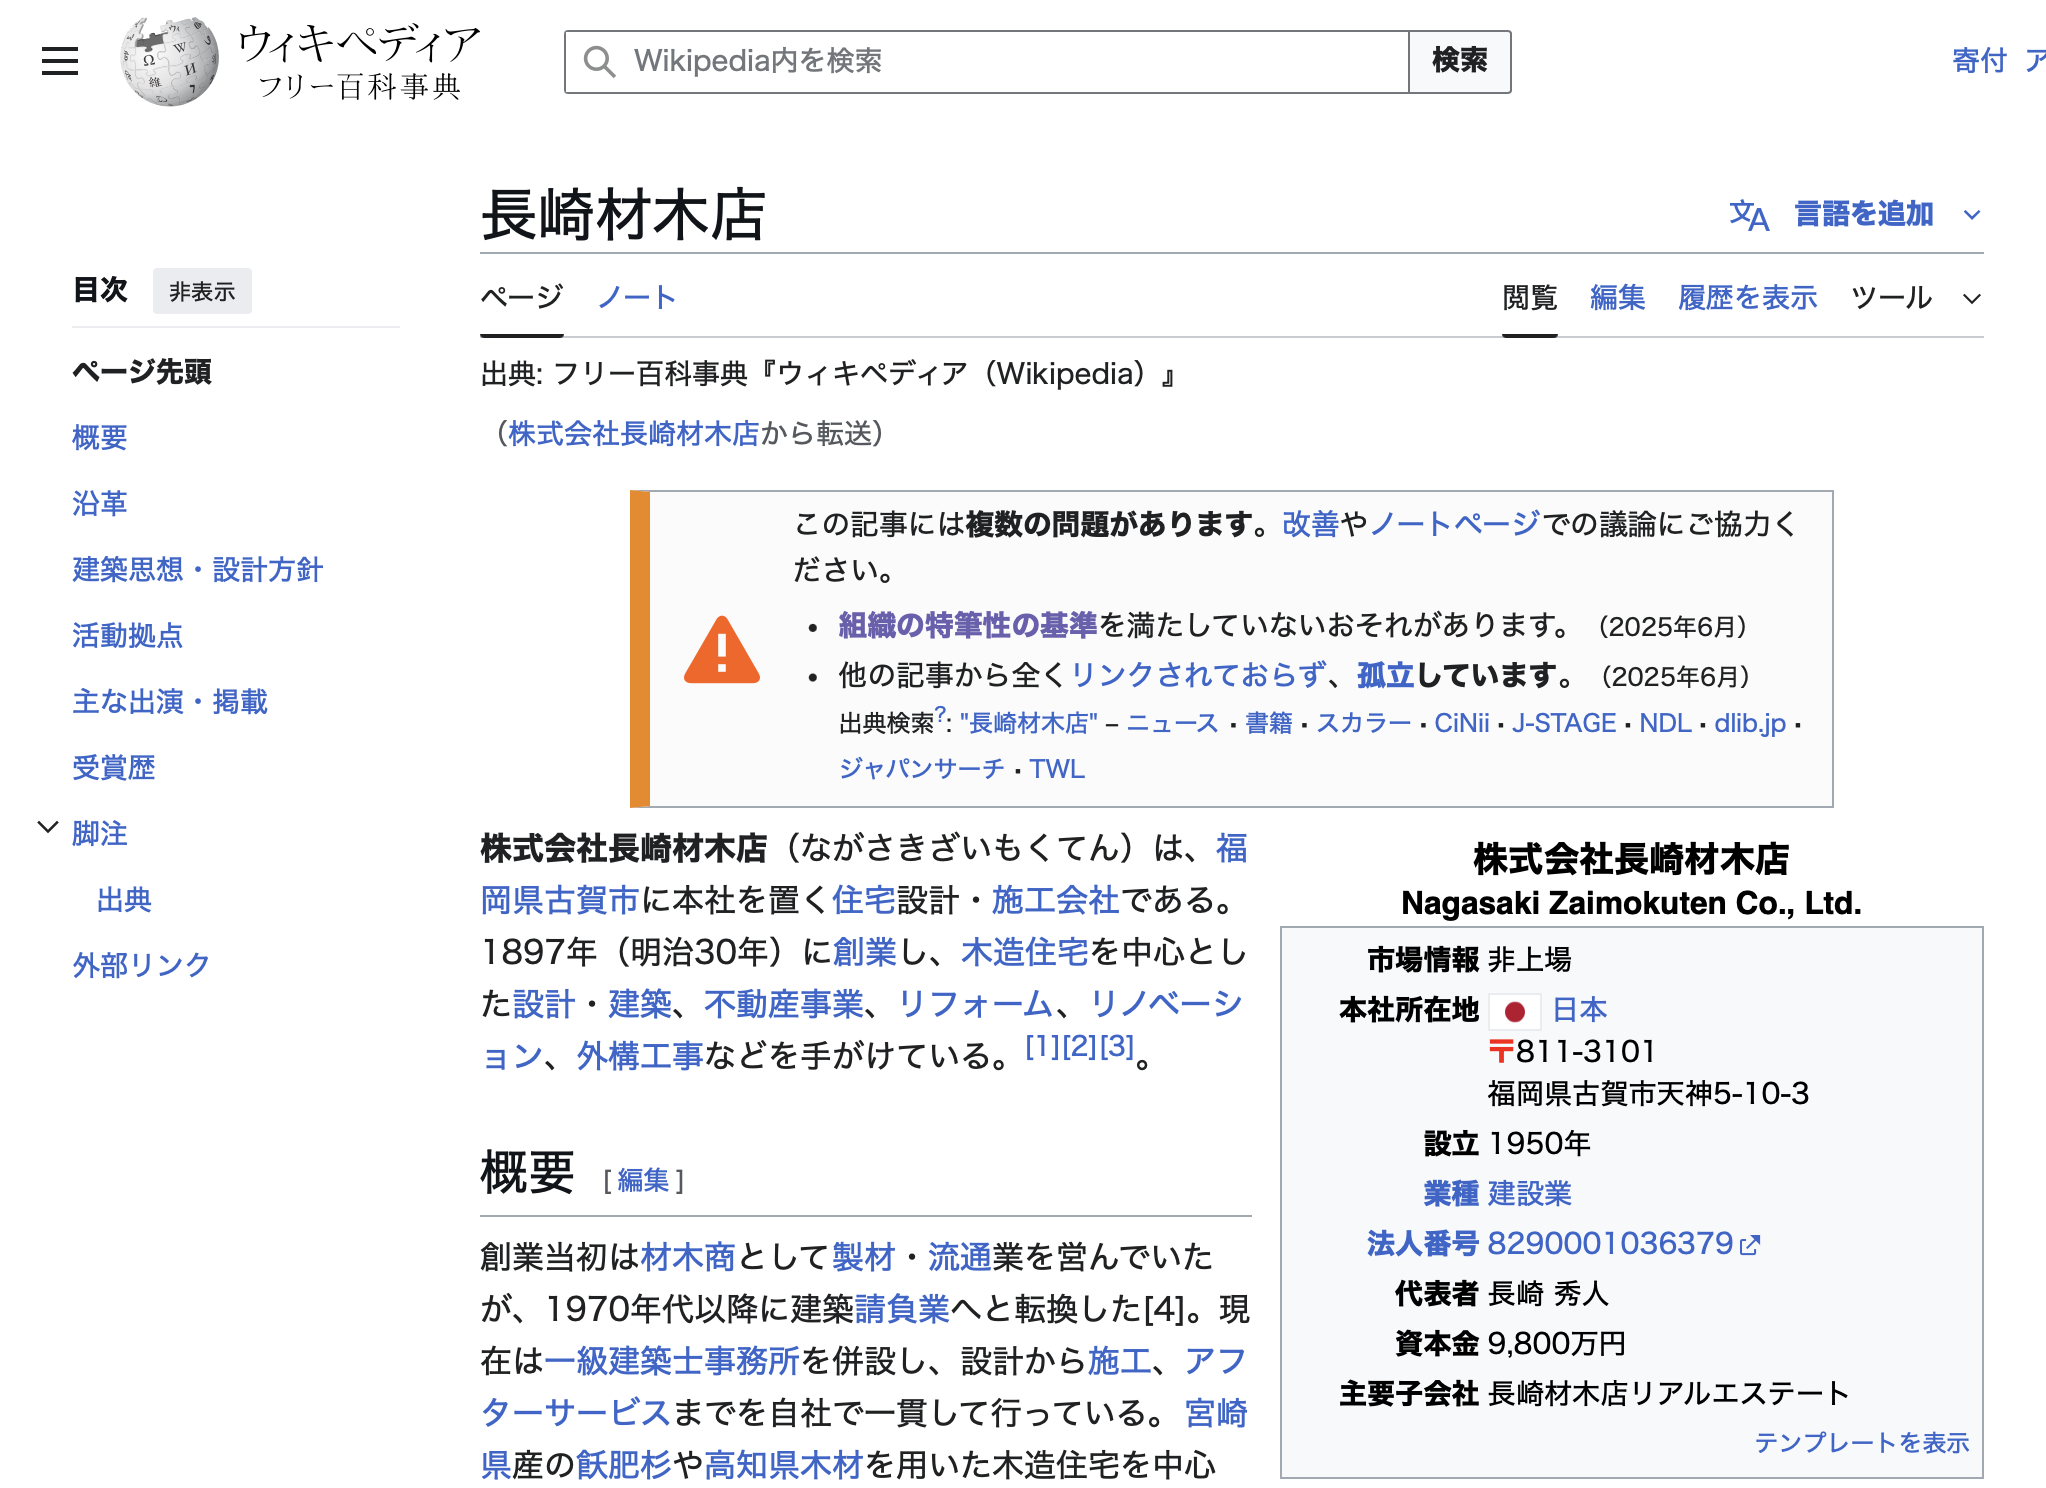The width and height of the screenshot is (2046, 1488).
Task: Open the J-STAGE source search link
Action: tap(1564, 724)
